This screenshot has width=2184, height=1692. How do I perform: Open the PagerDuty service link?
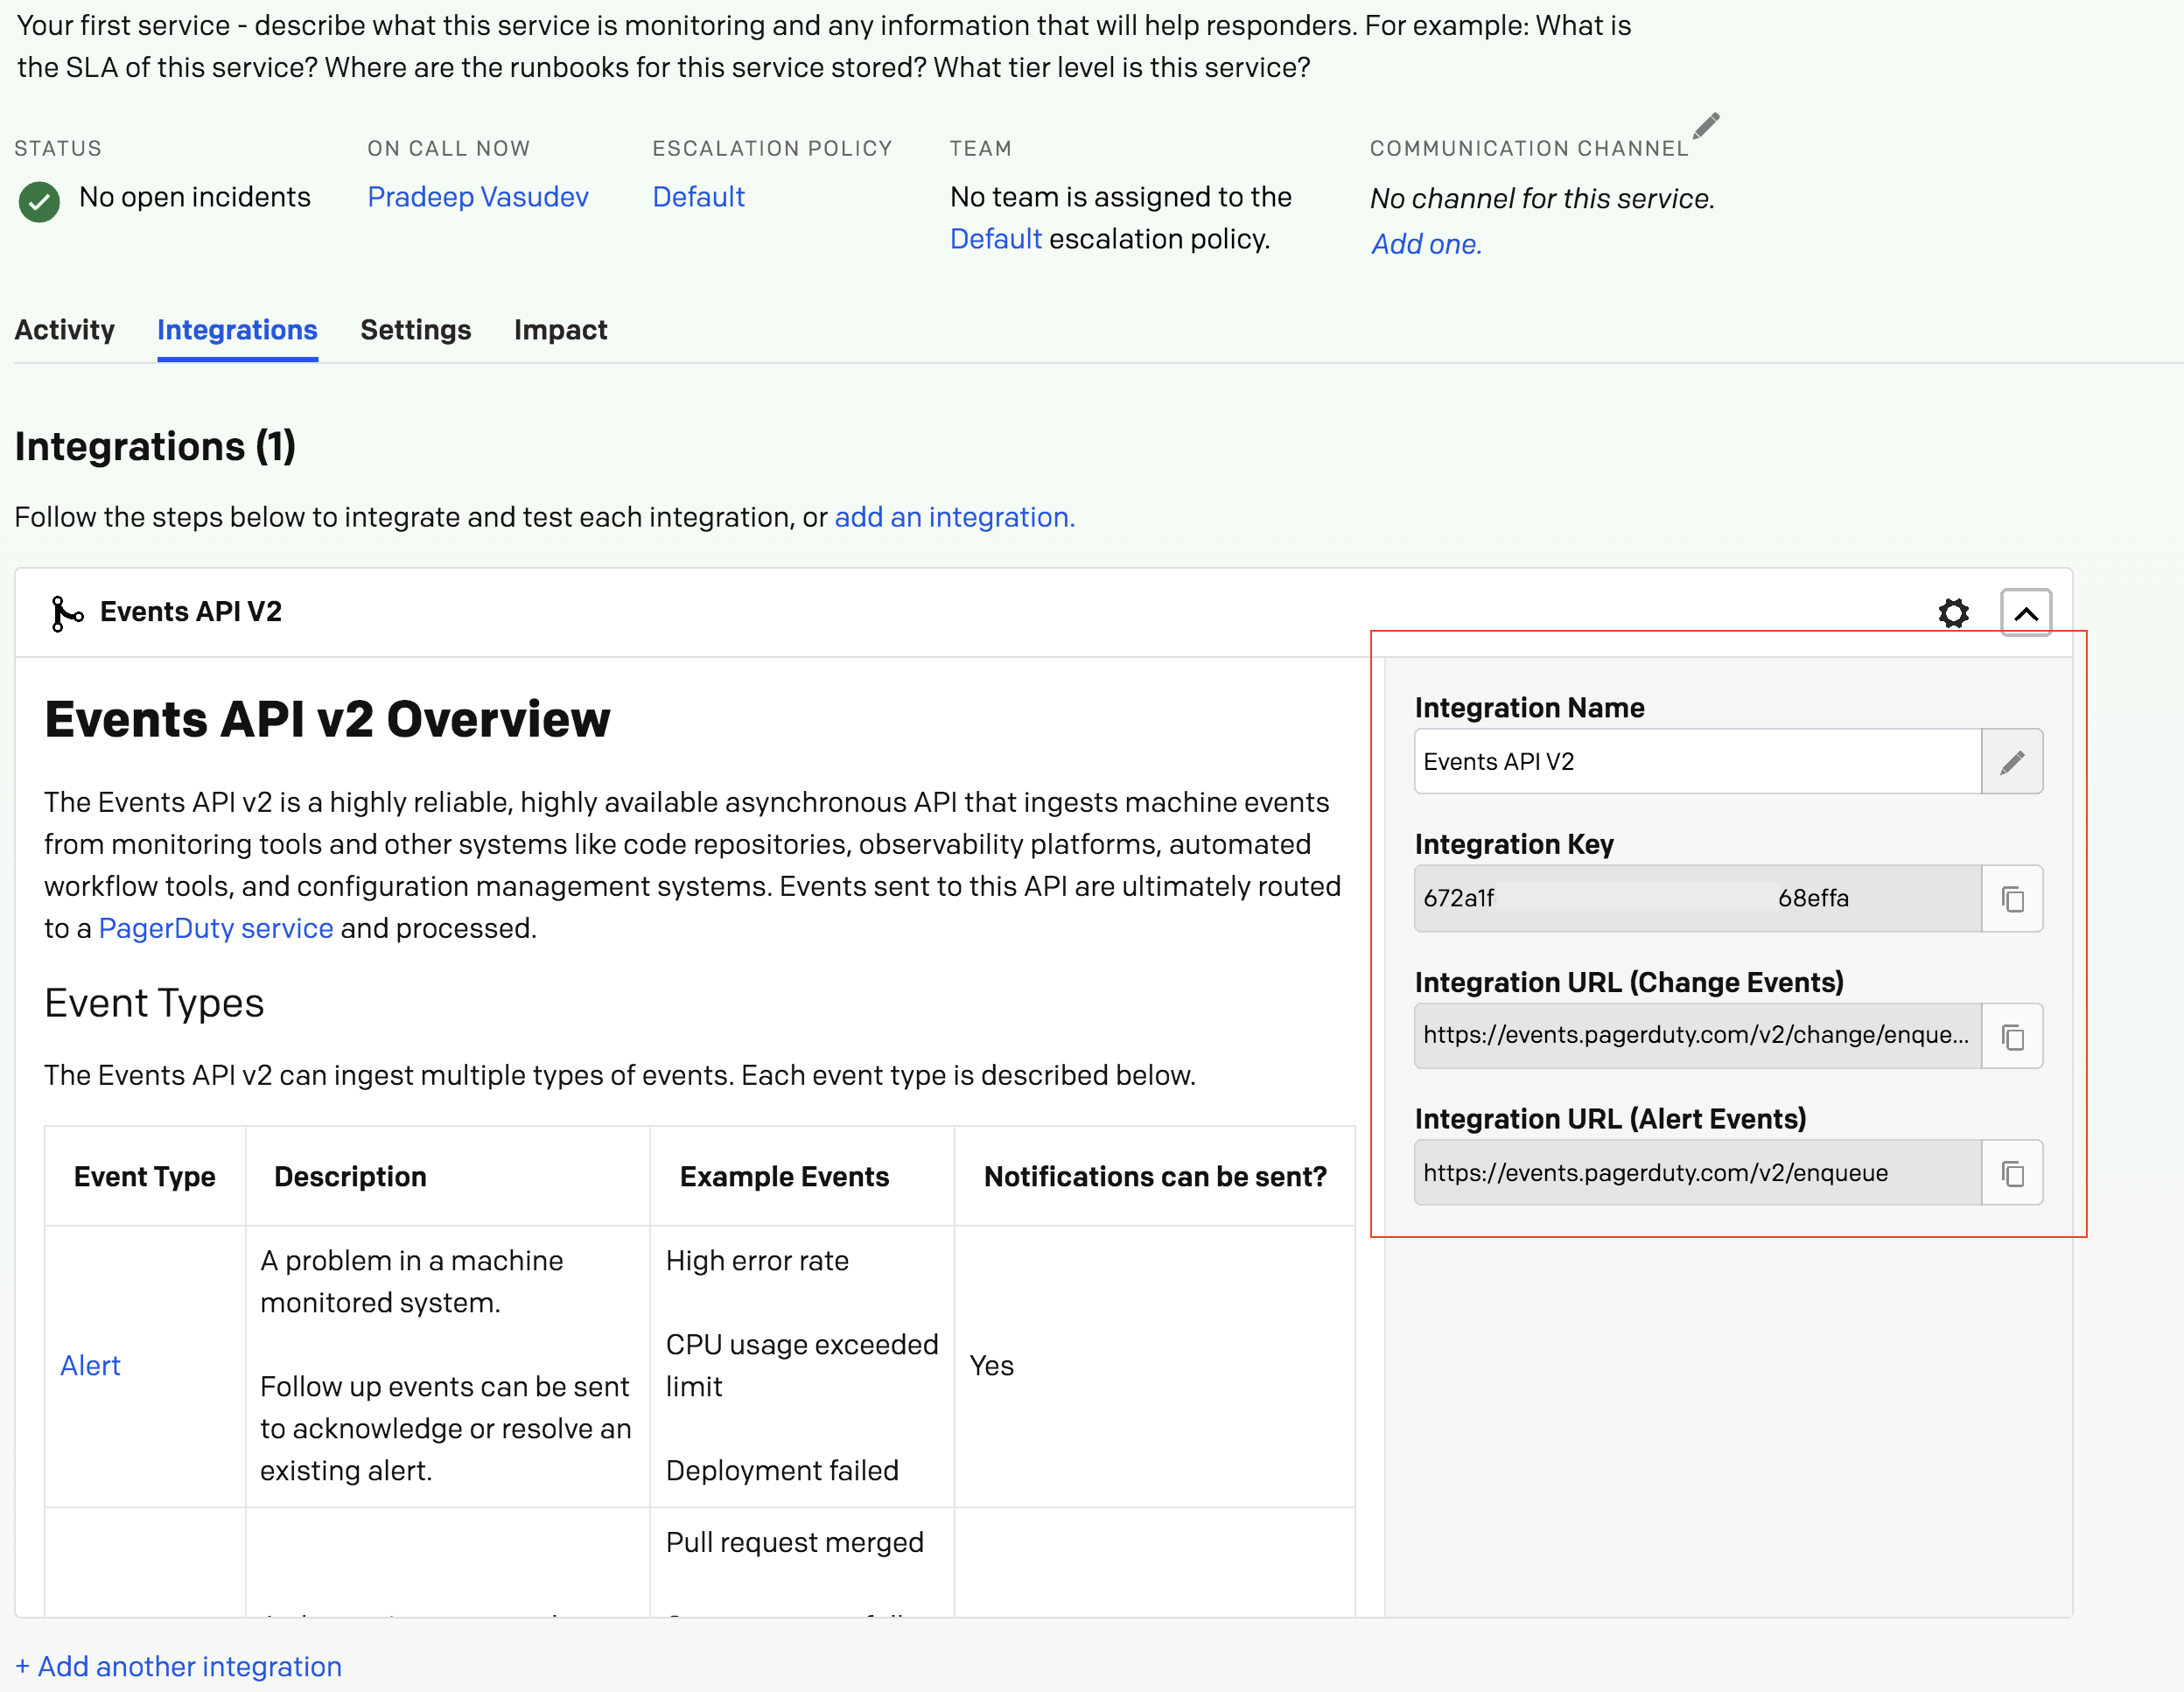pos(215,928)
